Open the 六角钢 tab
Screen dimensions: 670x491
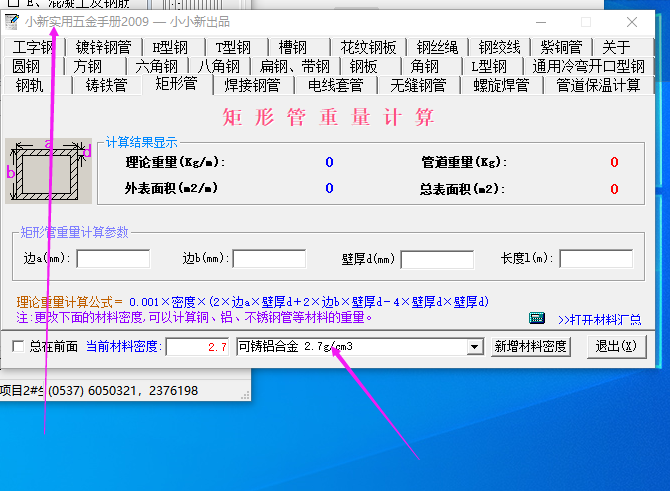tap(156, 66)
